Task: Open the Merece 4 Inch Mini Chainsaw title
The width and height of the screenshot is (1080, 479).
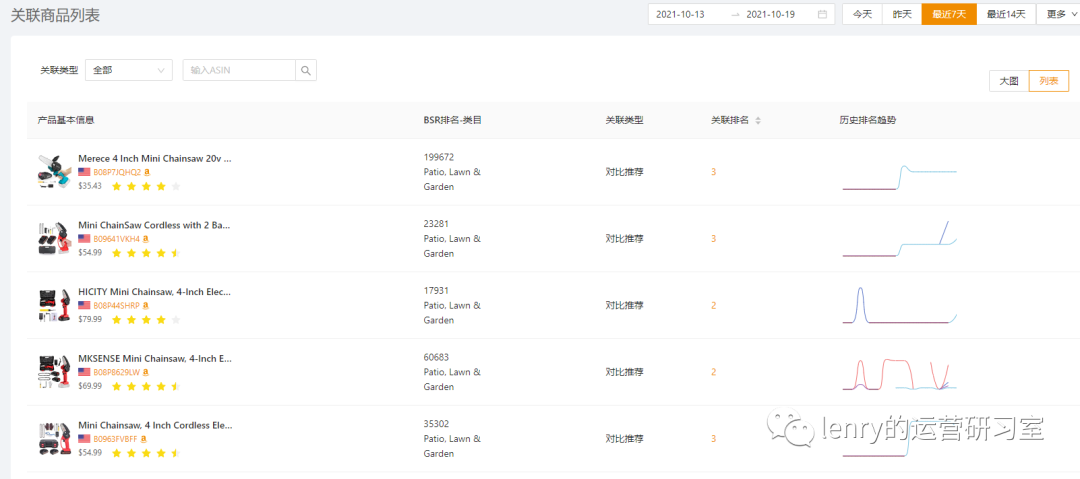Action: coord(155,158)
